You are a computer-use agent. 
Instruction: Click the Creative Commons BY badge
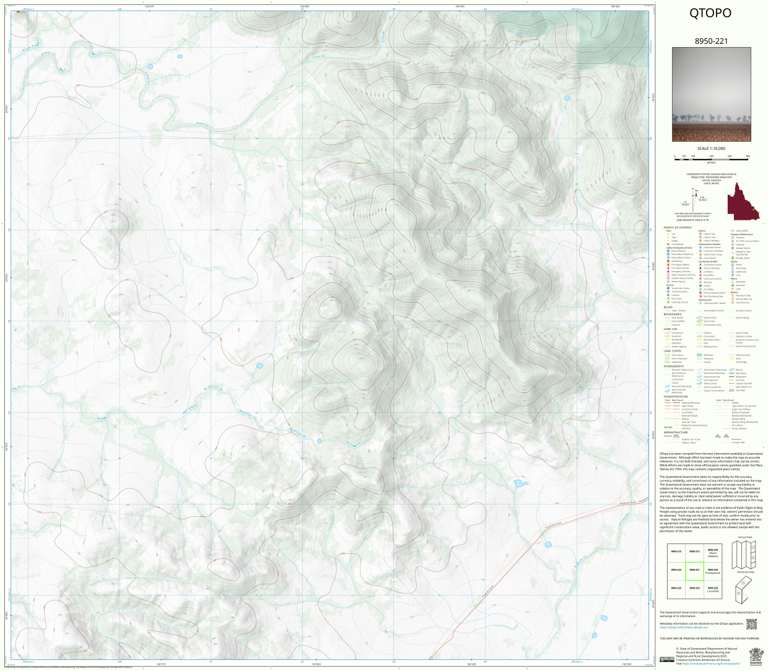(x=667, y=659)
